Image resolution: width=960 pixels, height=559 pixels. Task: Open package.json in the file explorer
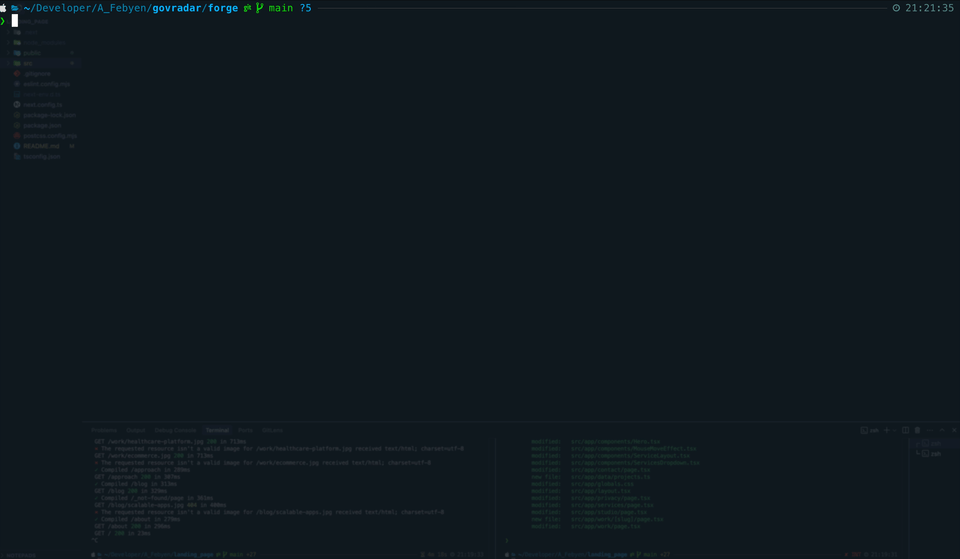[x=44, y=125]
